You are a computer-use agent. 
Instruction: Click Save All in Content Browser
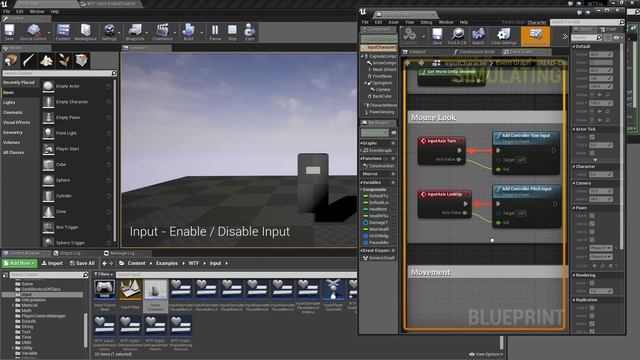[x=82, y=263]
